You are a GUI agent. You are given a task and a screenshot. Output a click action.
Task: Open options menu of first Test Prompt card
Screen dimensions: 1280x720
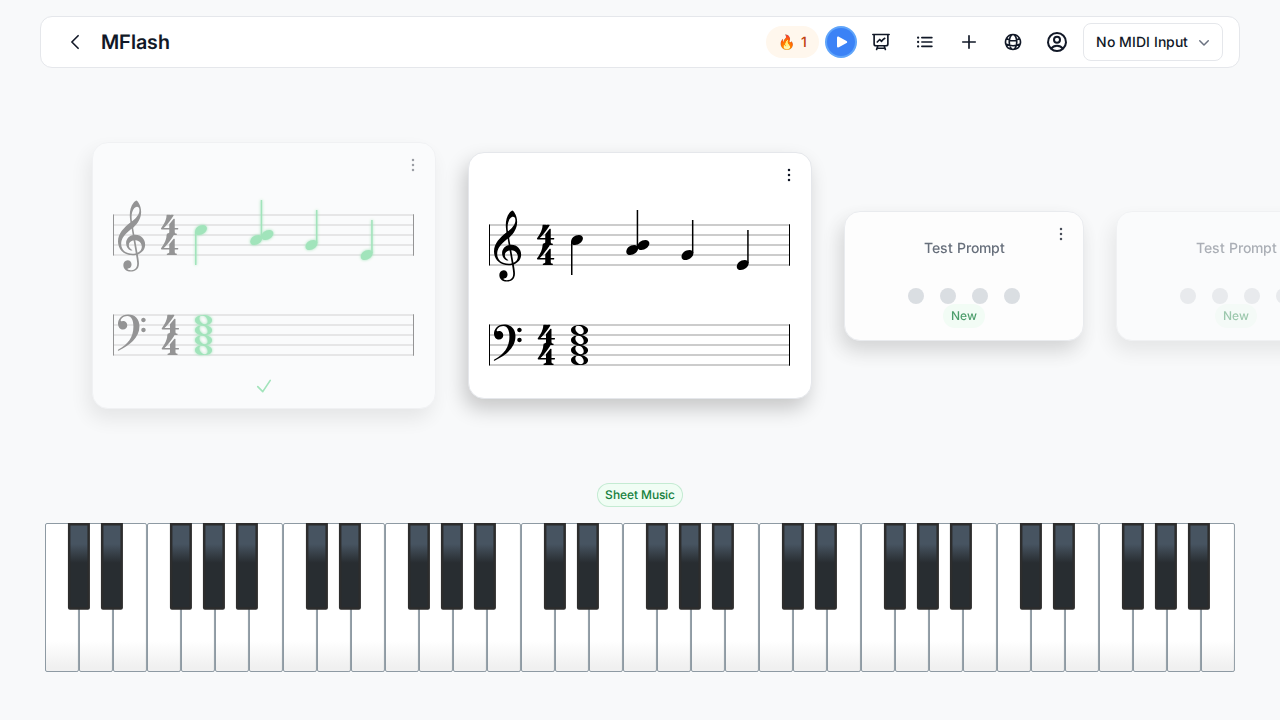[x=1061, y=234]
